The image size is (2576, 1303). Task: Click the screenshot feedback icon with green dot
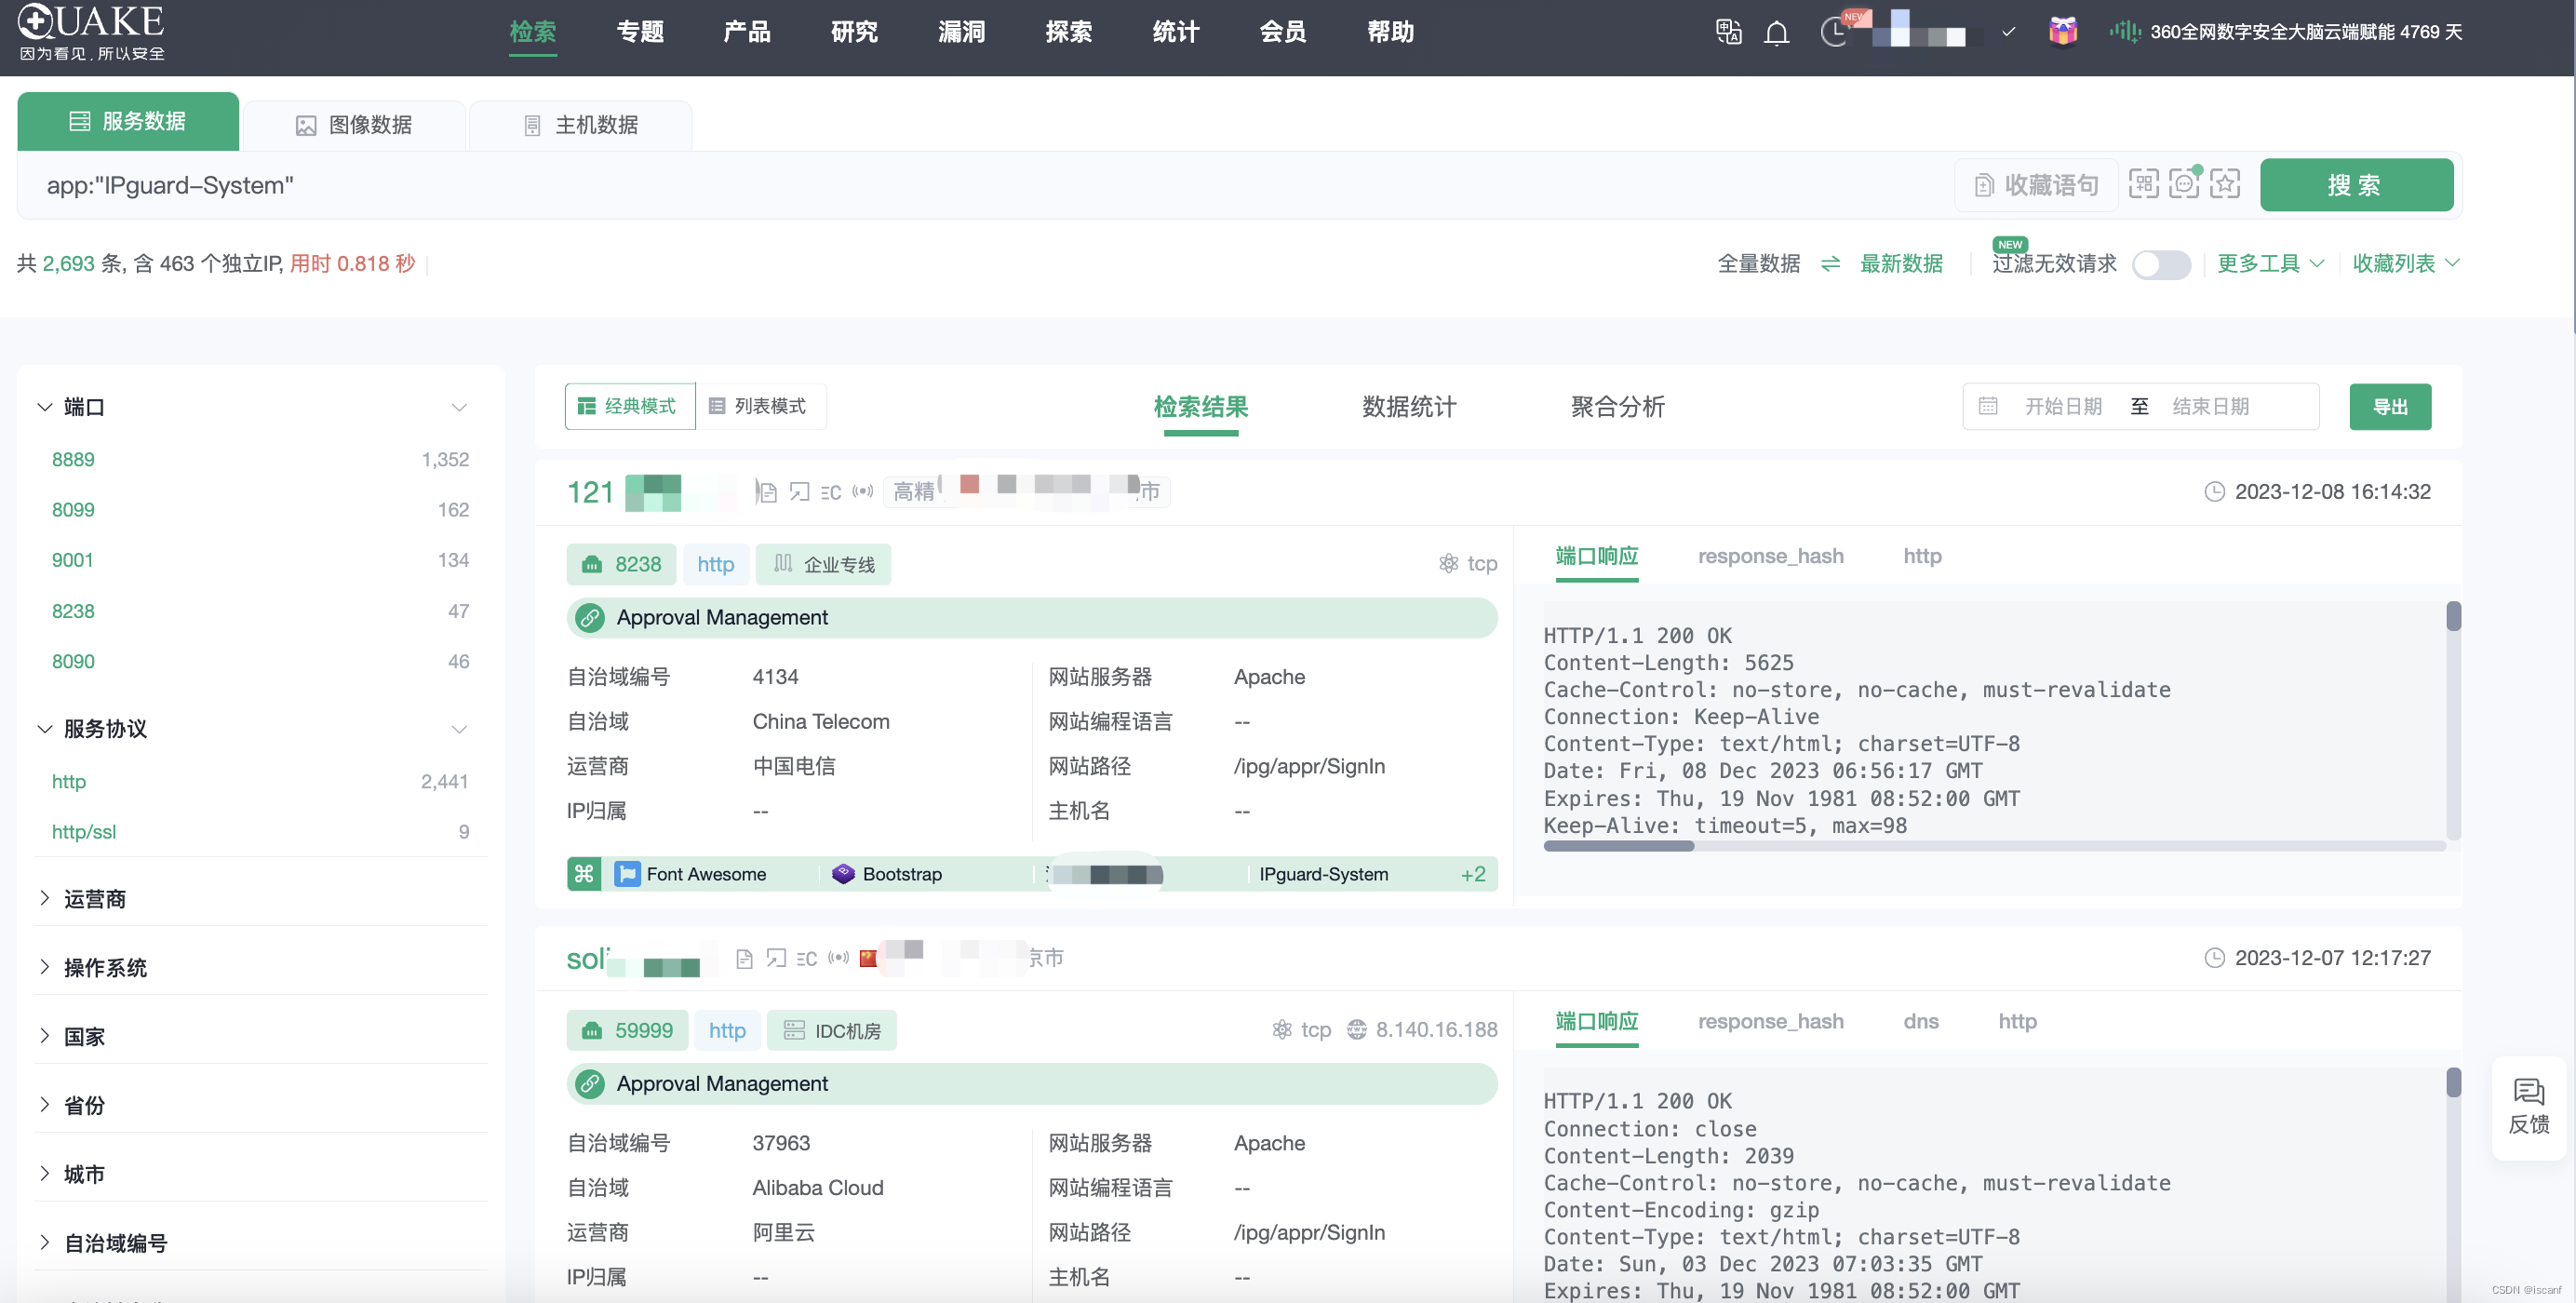click(x=2183, y=184)
